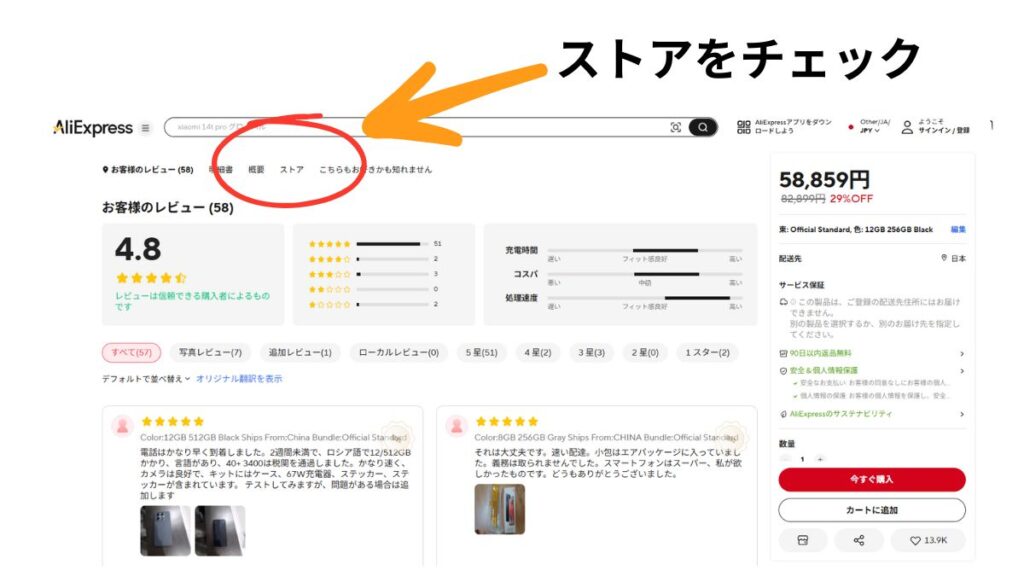Click the price 58,859円
This screenshot has height=576, width=1024.
click(824, 180)
